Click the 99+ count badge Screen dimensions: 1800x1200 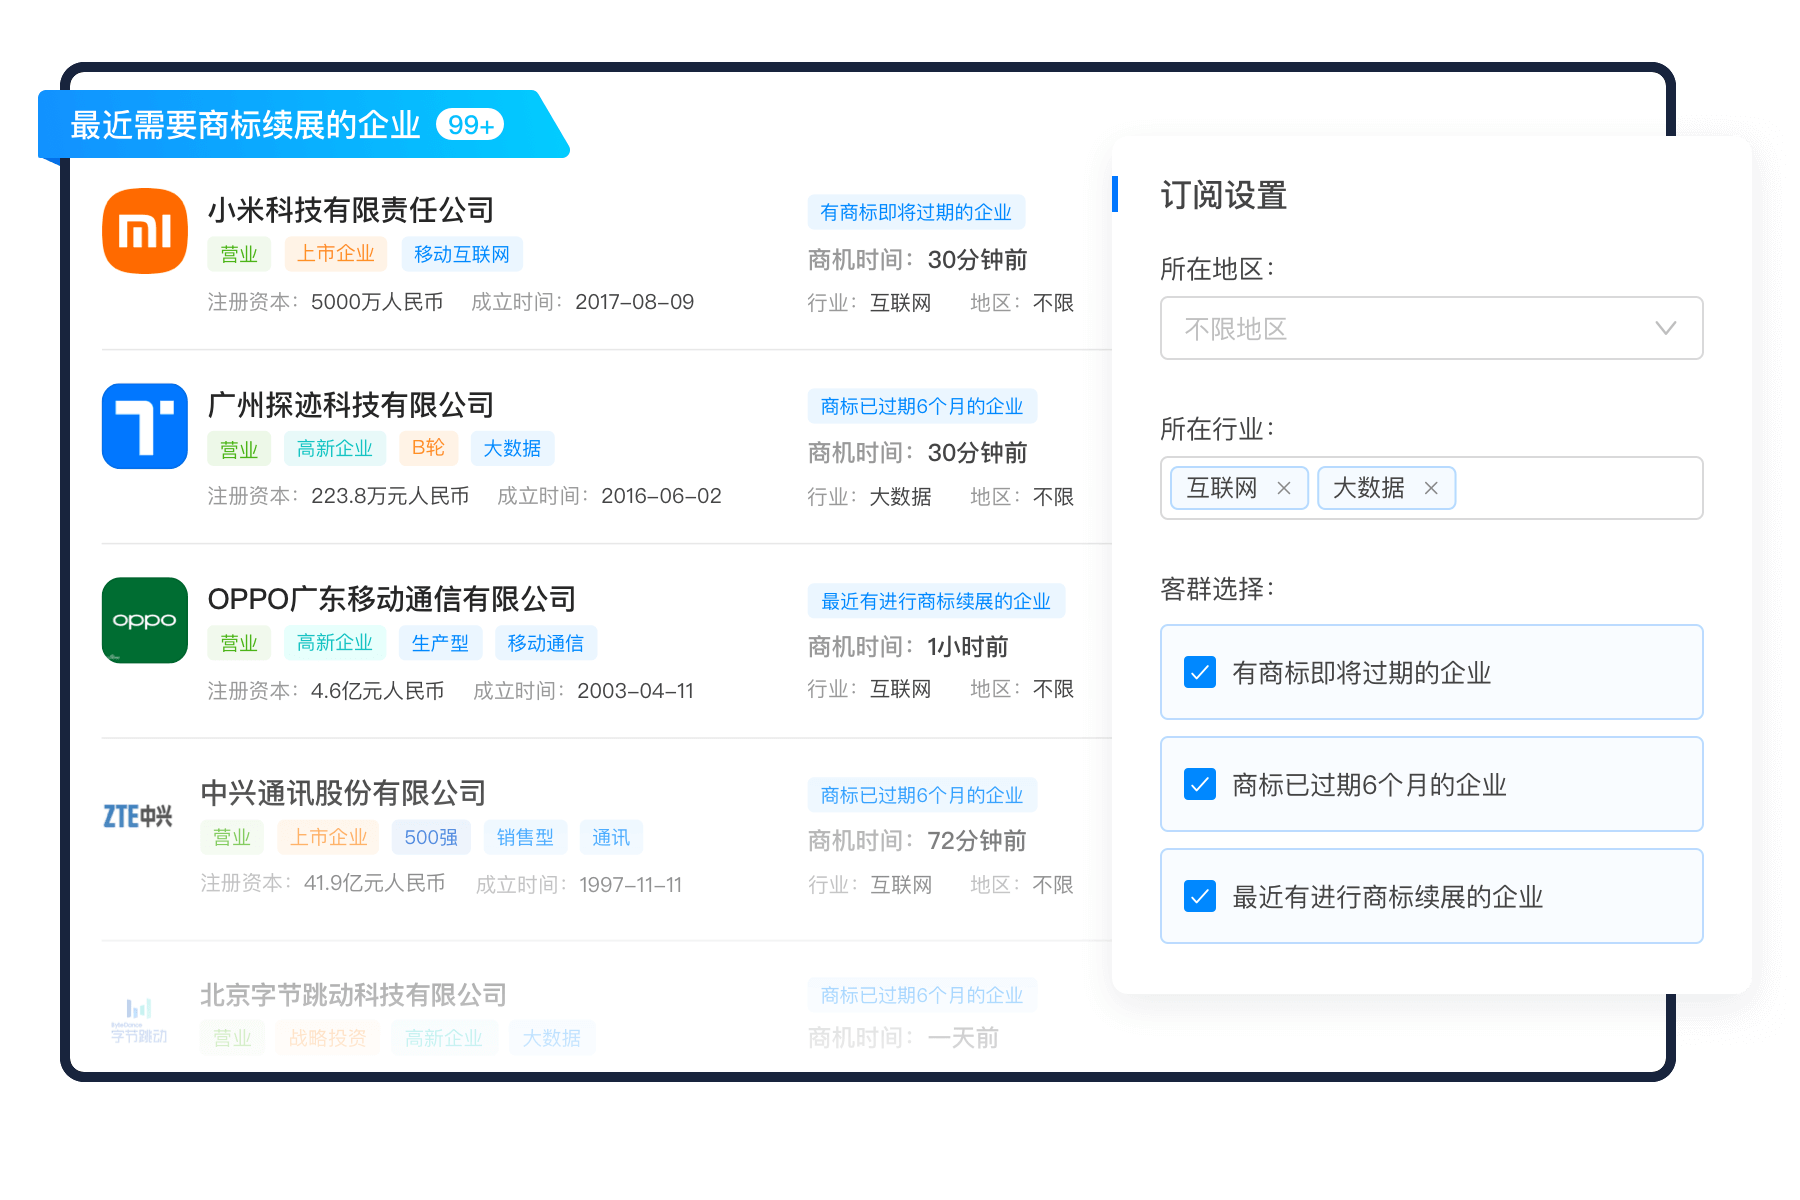point(470,125)
